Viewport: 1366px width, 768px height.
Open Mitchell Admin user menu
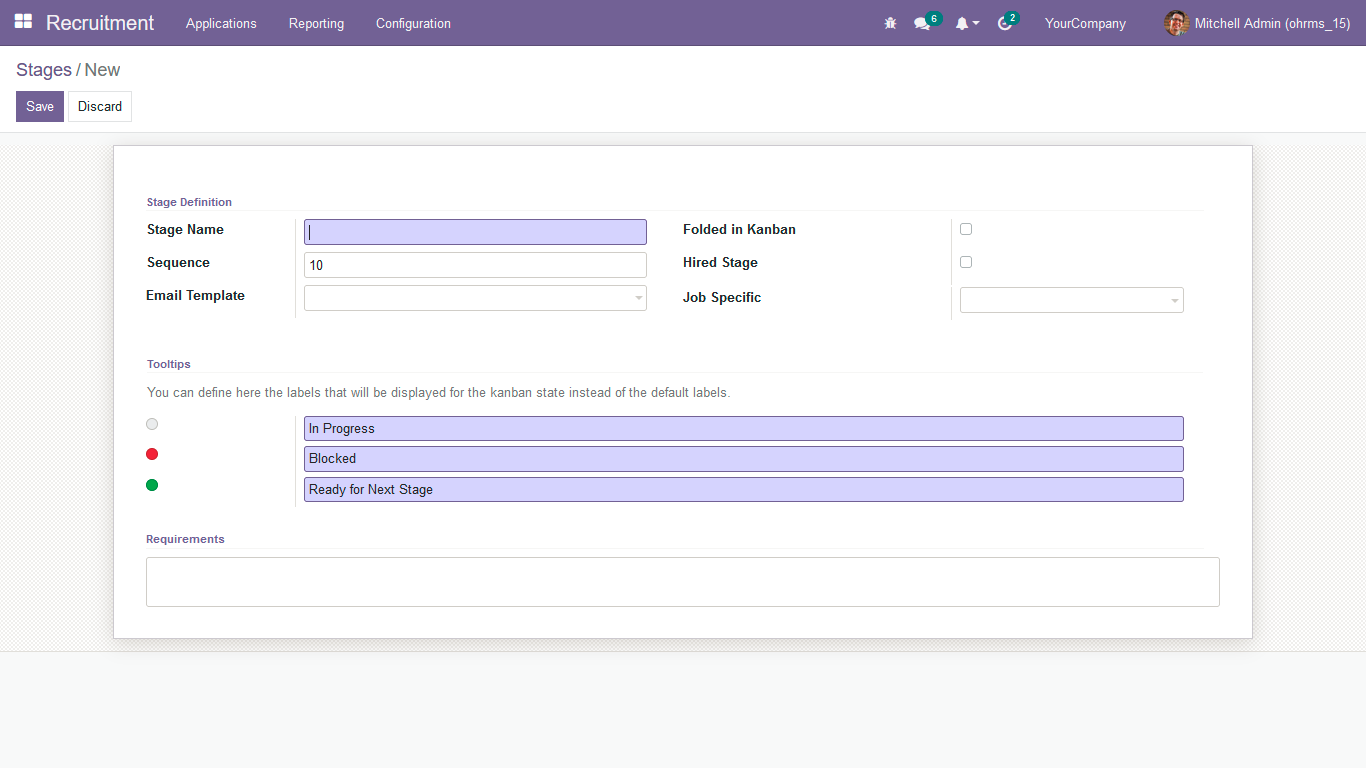[1257, 23]
